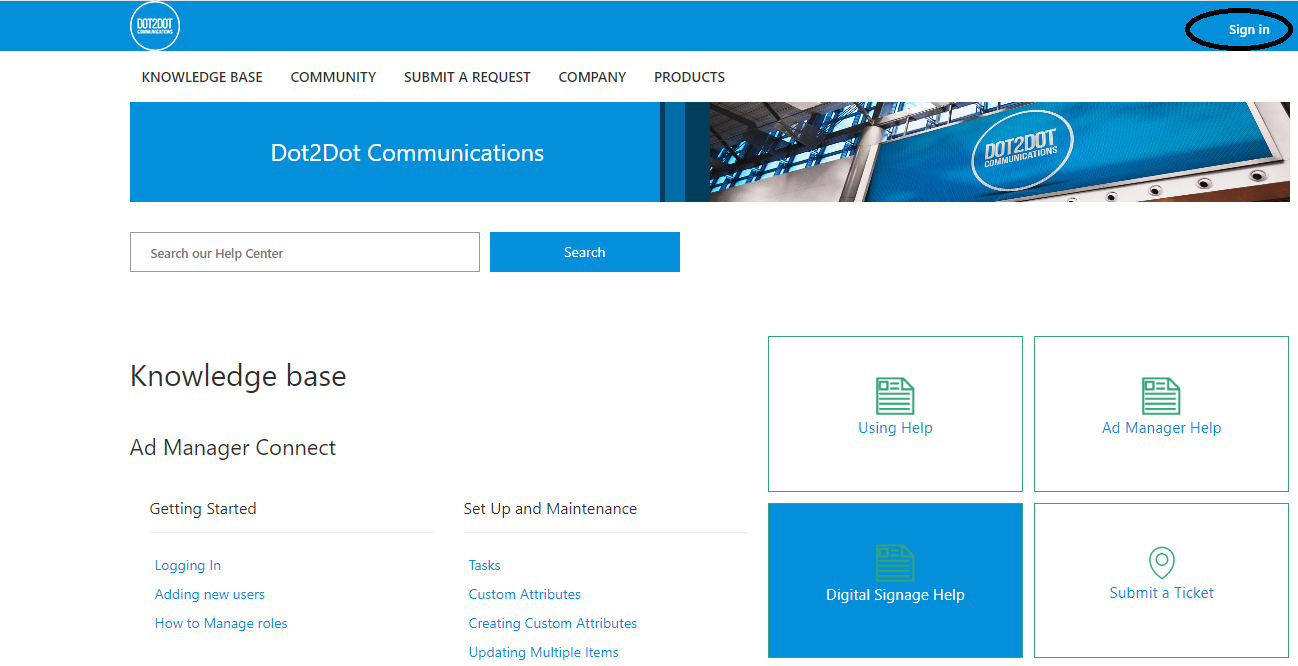
Task: Open the Knowledge Base menu item
Action: 202,77
